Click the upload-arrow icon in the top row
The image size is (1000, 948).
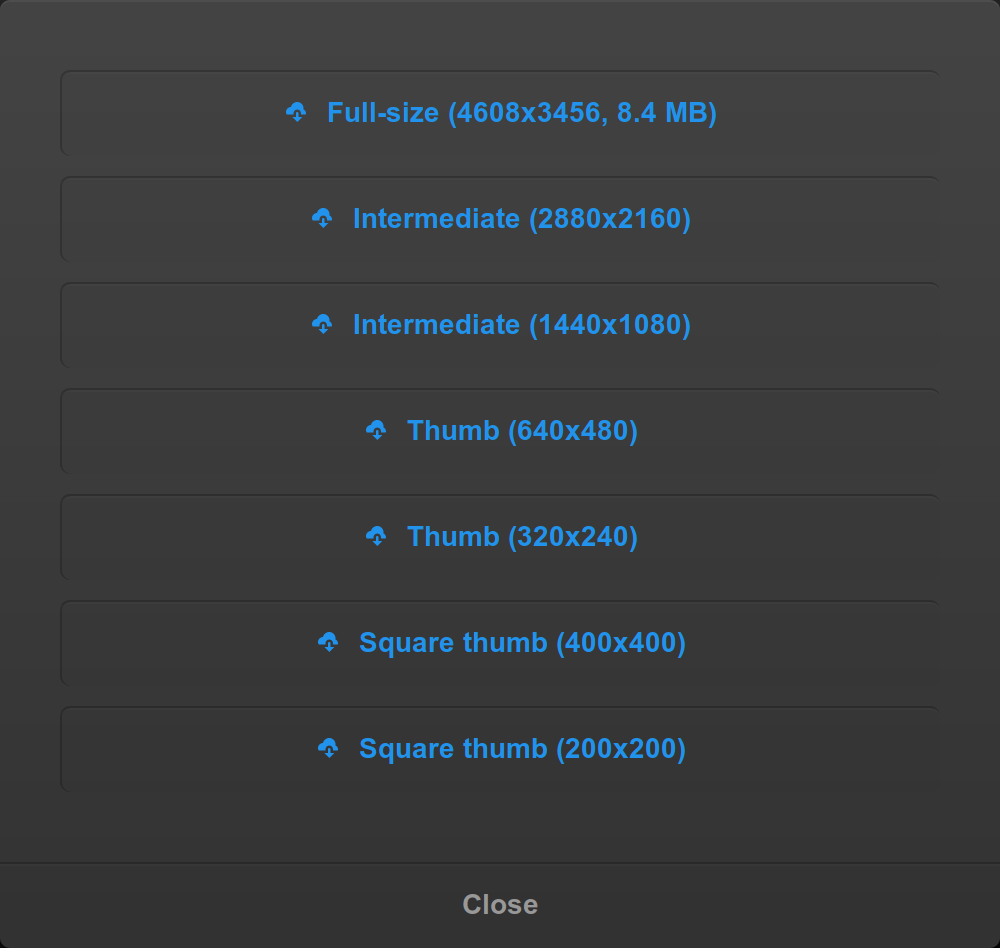[x=296, y=113]
